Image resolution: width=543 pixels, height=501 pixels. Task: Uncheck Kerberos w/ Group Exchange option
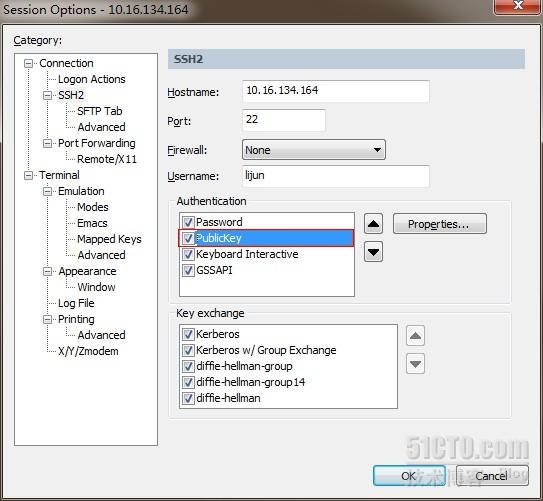[188, 350]
